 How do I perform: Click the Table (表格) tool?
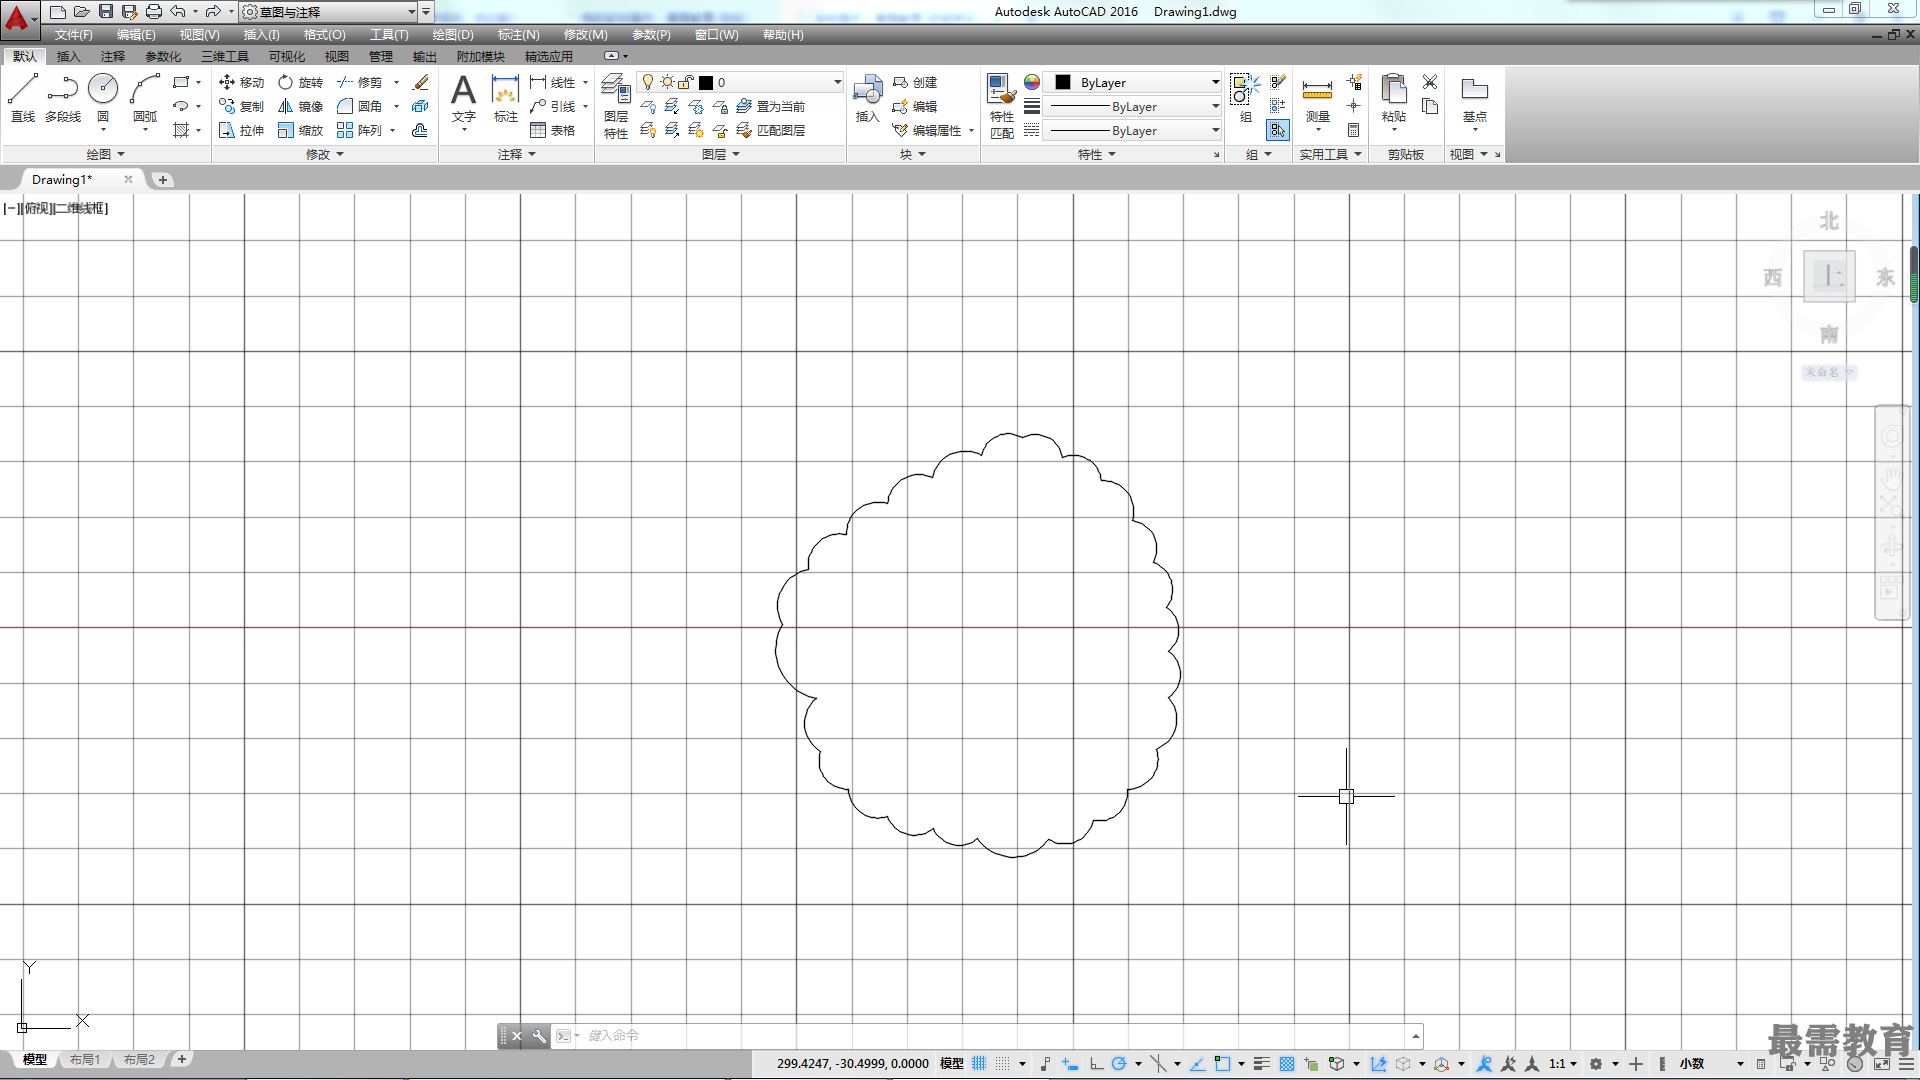click(x=553, y=130)
